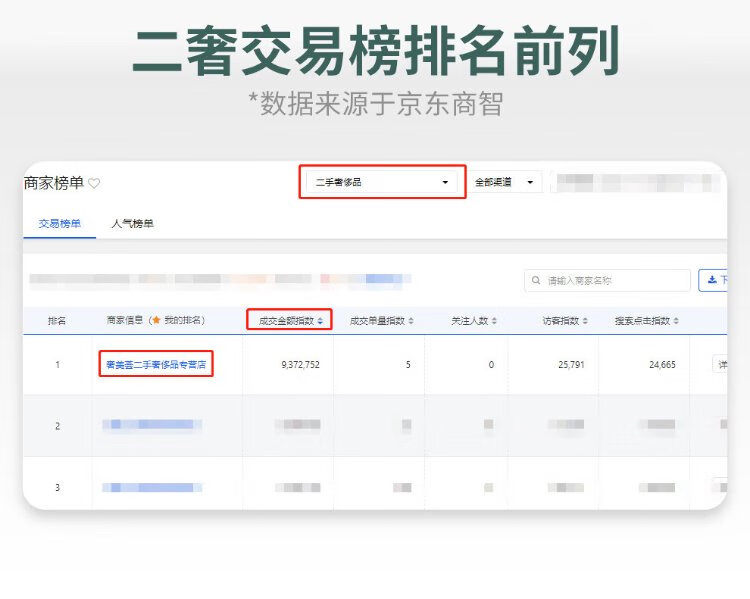This screenshot has width=750, height=599.
Task: Switch to the 人气榜单 tab
Action: click(x=132, y=224)
